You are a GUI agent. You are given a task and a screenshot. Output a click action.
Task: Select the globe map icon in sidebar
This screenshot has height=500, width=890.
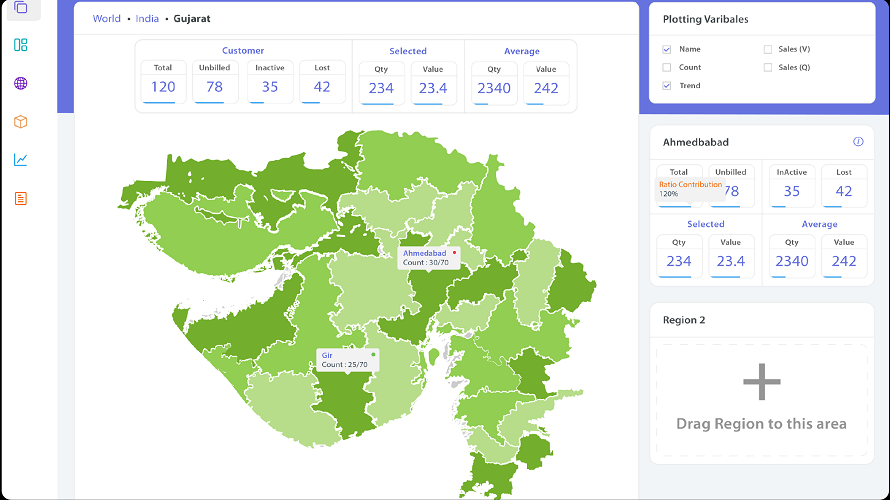(x=20, y=83)
